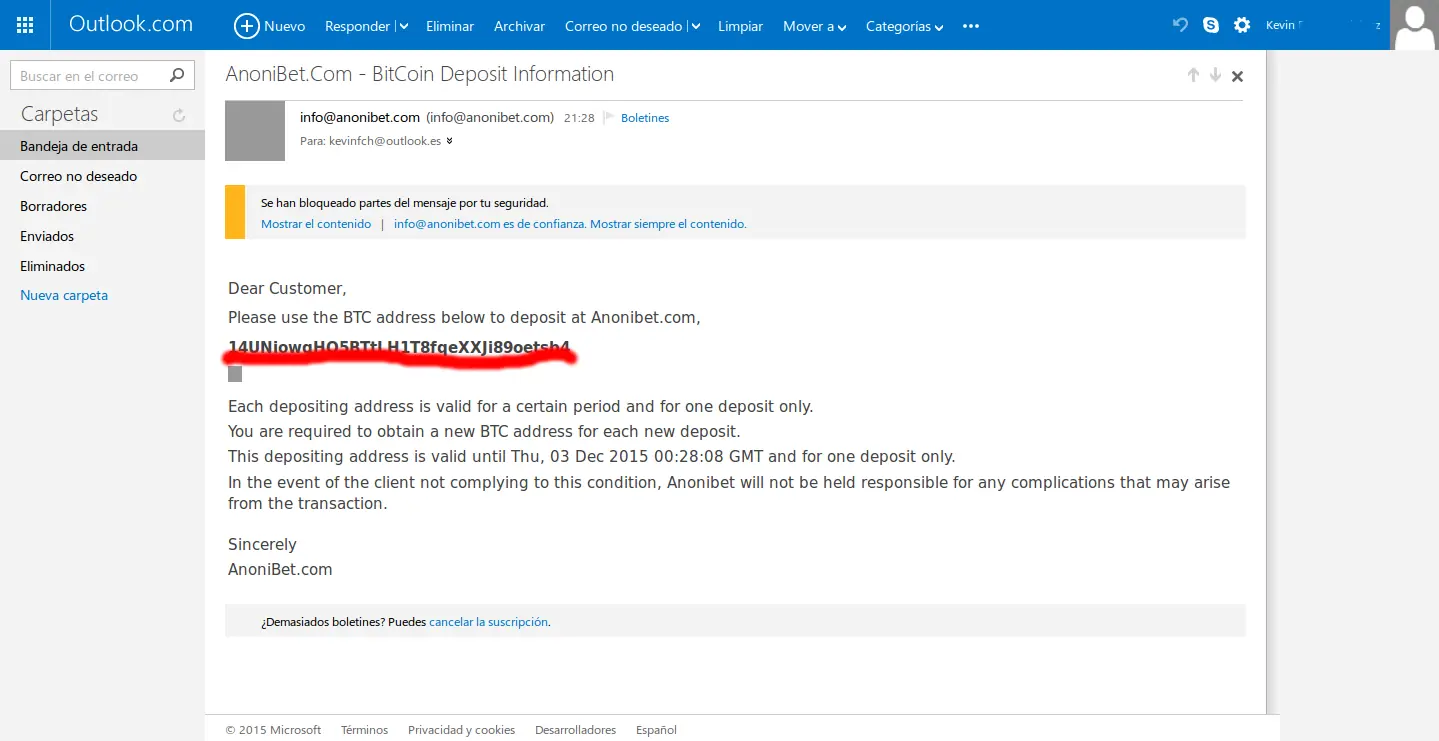Archive the message with Archivar
This screenshot has height=741, width=1439.
click(519, 26)
